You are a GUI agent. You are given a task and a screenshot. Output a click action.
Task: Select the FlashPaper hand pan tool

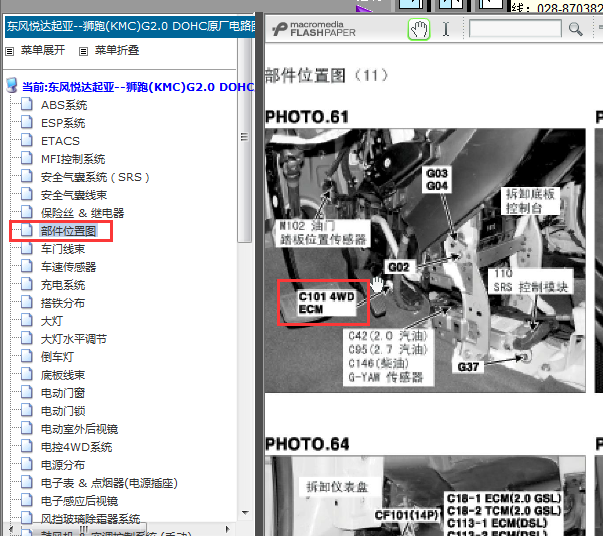pyautogui.click(x=419, y=29)
